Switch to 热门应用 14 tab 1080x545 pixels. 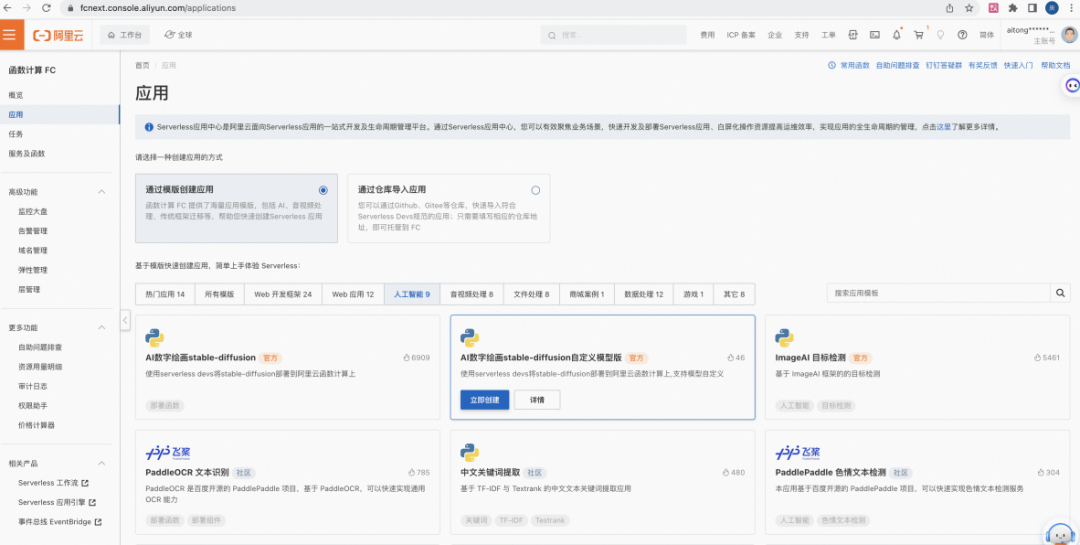click(165, 294)
